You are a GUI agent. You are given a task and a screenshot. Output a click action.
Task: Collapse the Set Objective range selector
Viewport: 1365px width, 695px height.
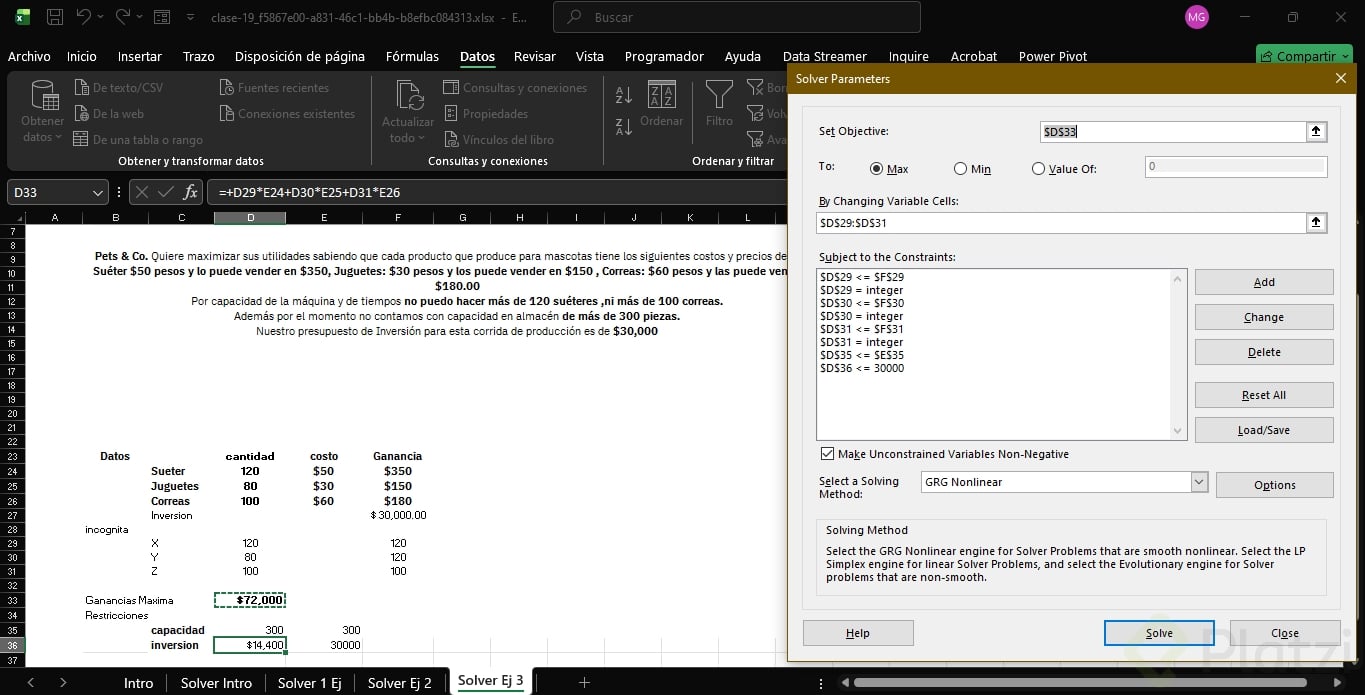(x=1316, y=132)
